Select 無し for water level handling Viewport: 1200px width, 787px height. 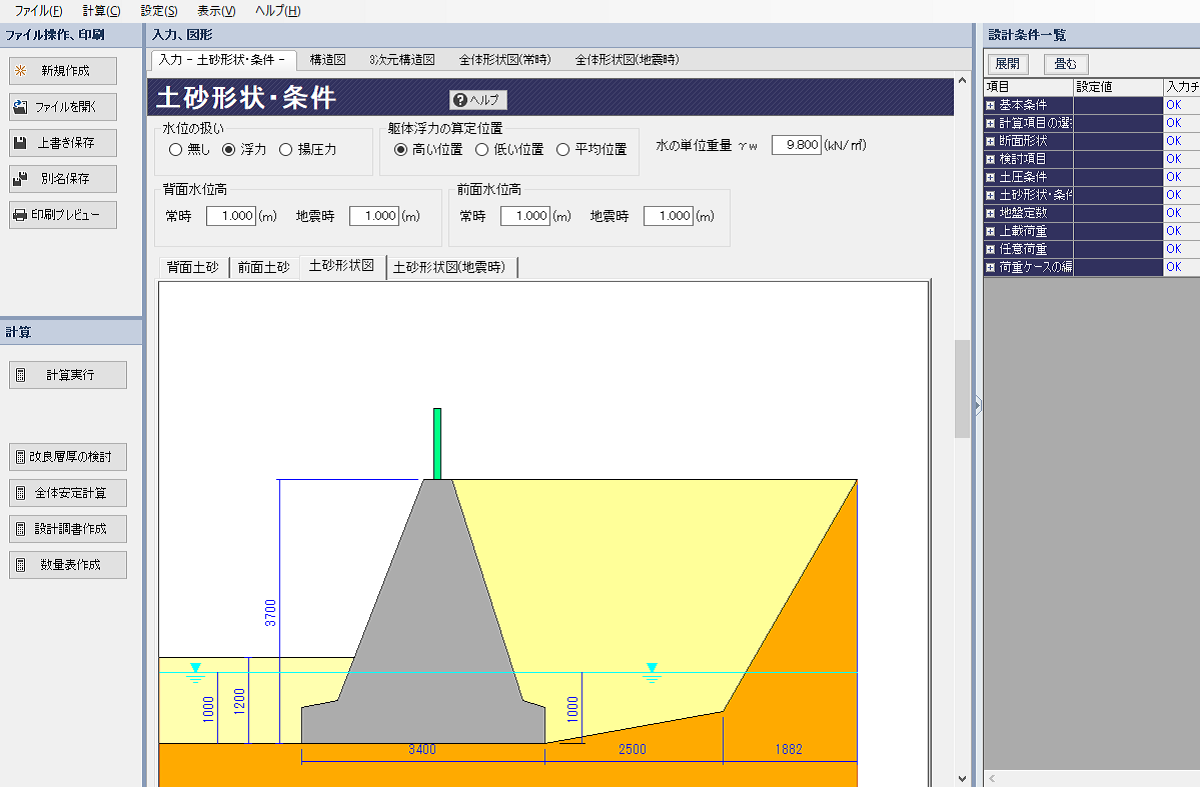(176, 150)
